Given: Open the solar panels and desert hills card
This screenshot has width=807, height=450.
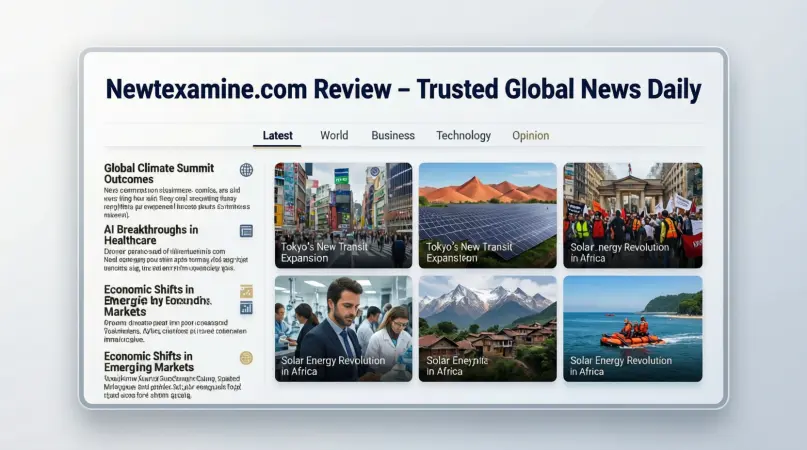Looking at the screenshot, I should coord(487,215).
